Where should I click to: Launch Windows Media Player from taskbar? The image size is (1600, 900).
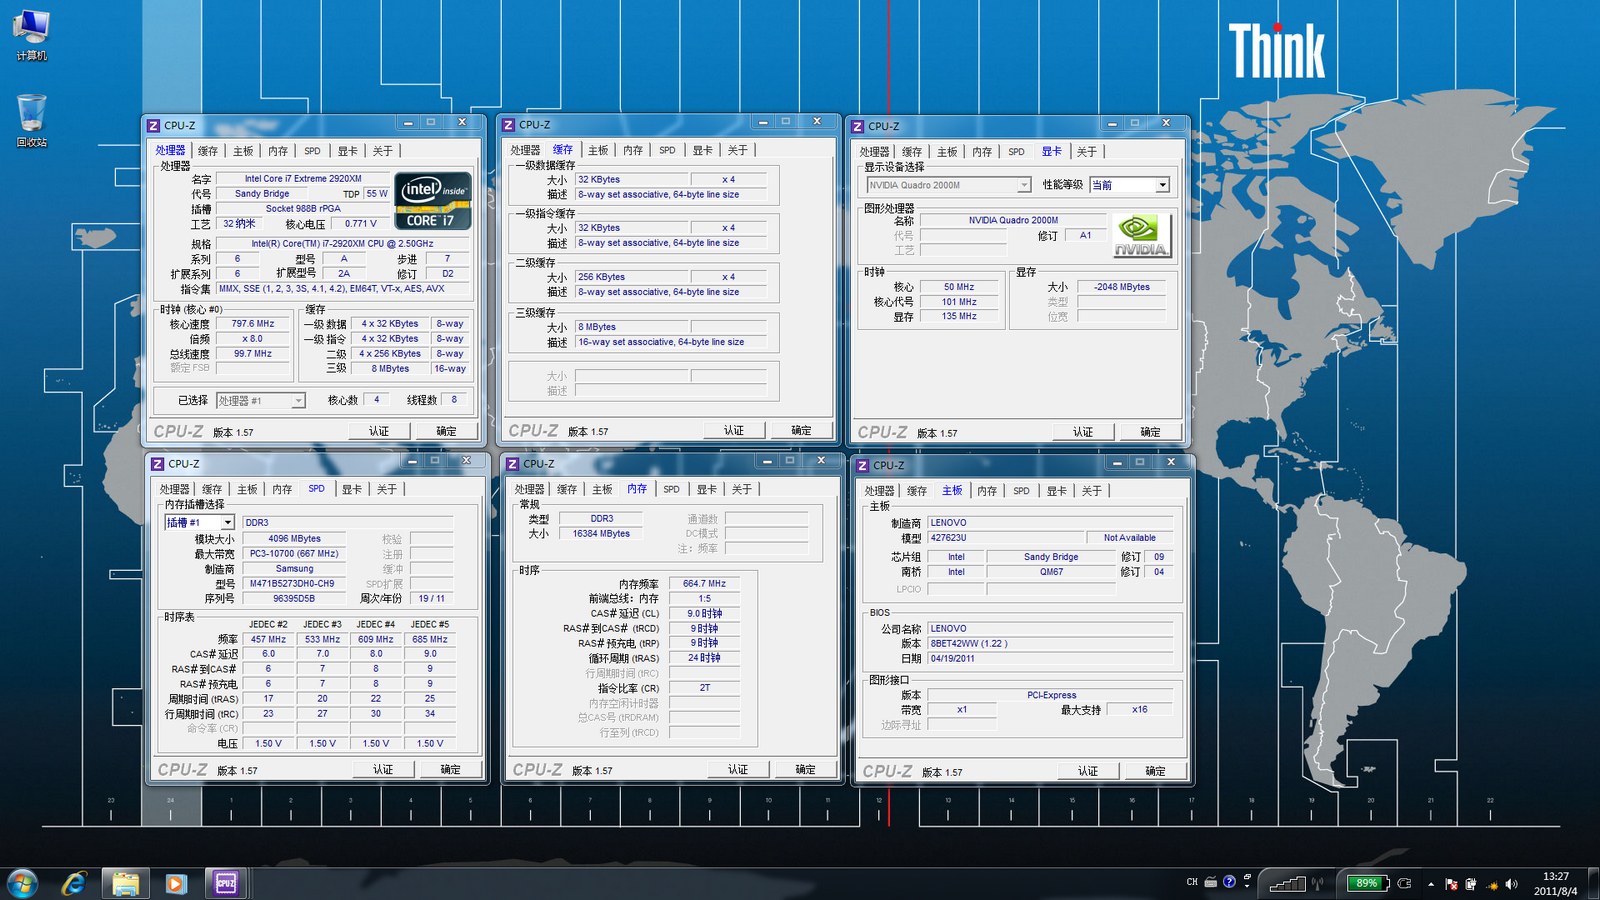pyautogui.click(x=175, y=883)
